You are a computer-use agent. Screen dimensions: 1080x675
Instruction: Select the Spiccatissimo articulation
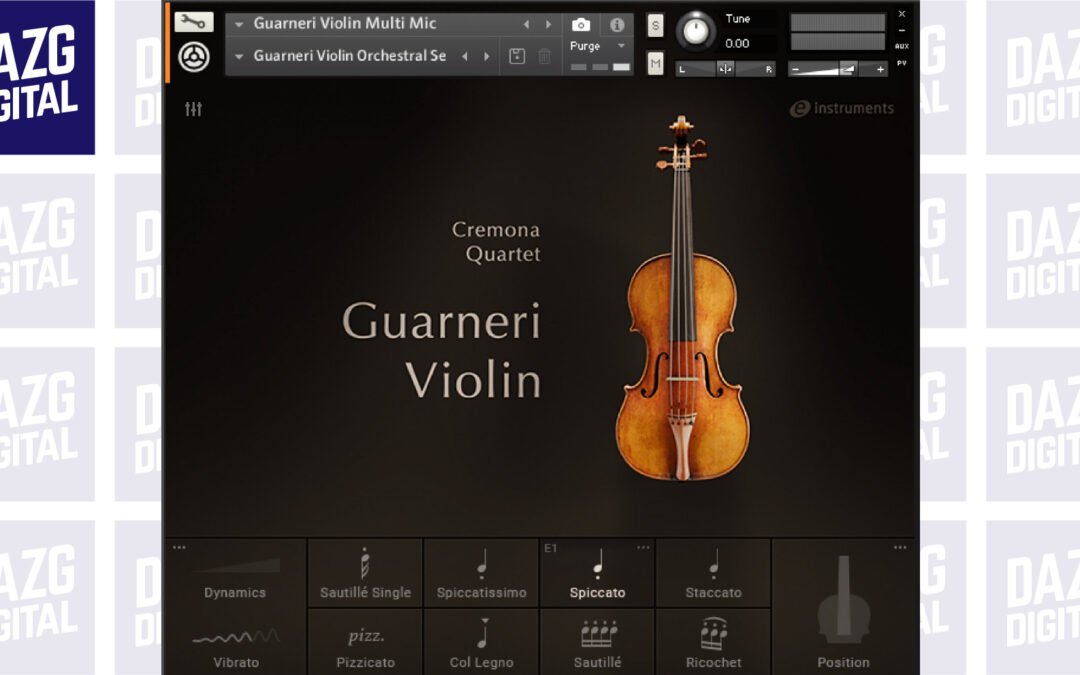481,573
